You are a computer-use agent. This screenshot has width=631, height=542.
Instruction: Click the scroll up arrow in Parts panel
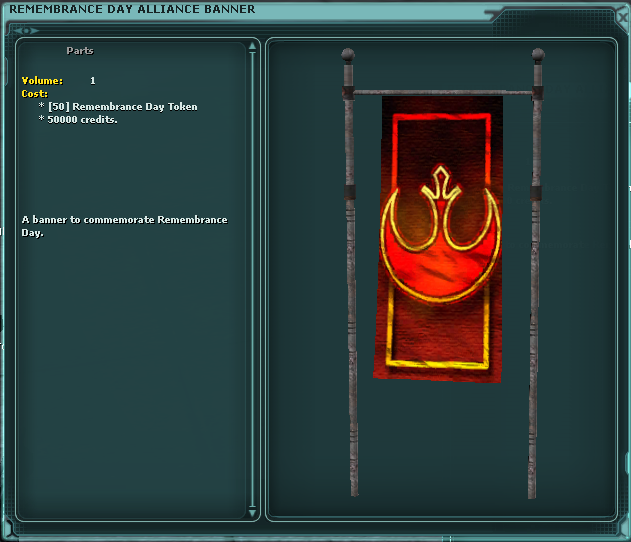point(253,48)
